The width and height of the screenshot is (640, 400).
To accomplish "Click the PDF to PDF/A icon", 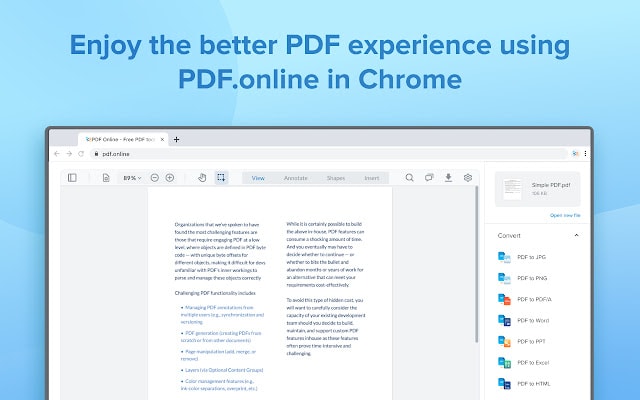I will pyautogui.click(x=504, y=299).
